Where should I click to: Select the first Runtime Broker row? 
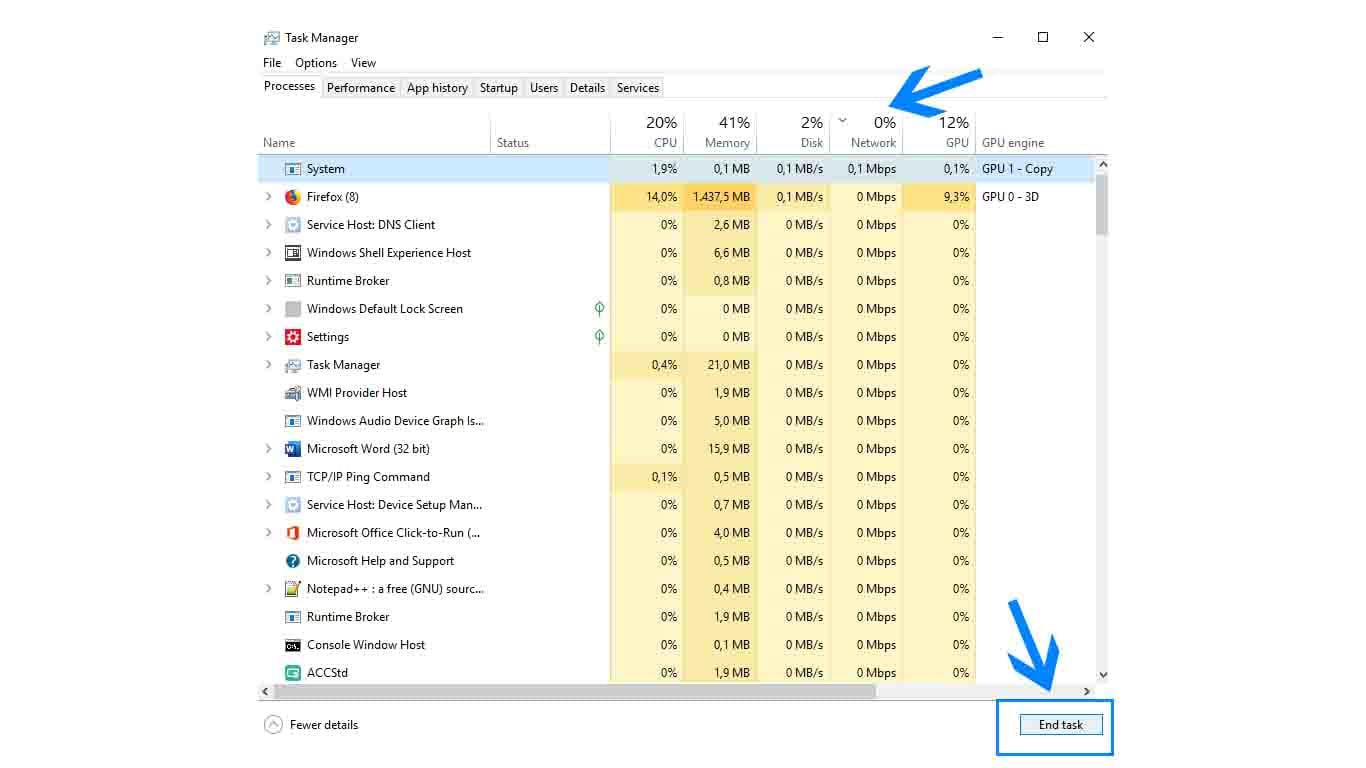[676, 281]
